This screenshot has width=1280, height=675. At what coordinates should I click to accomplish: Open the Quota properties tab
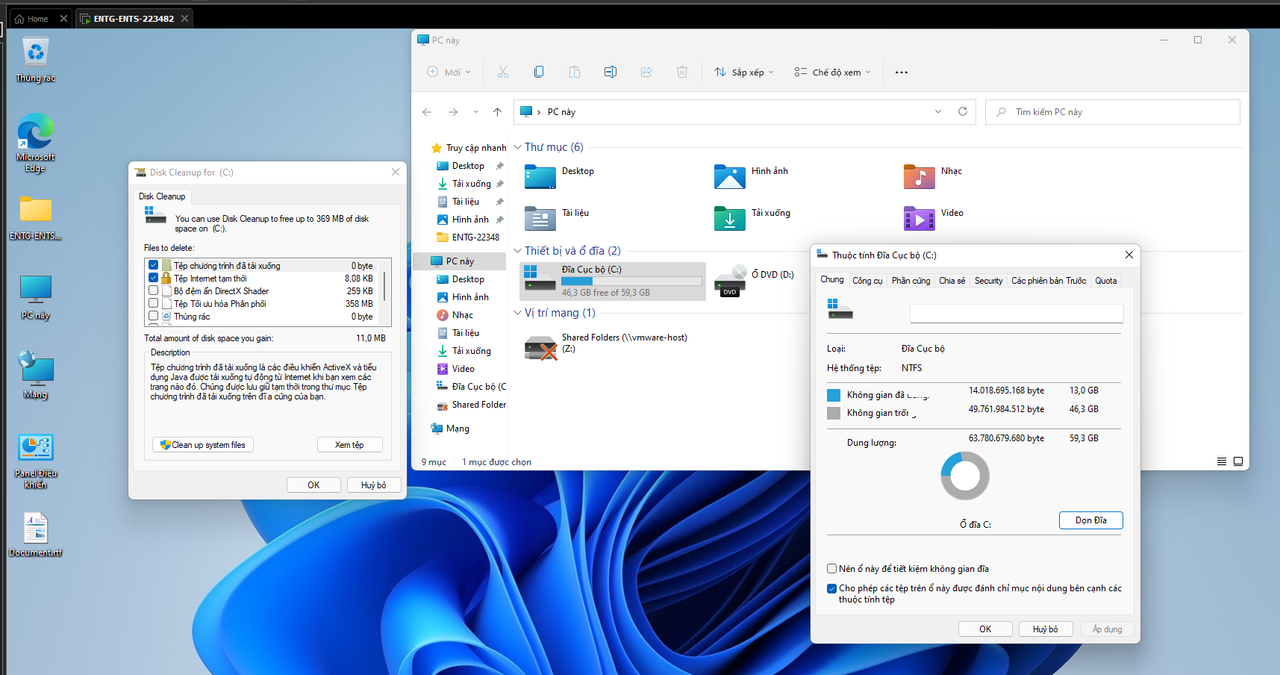click(1105, 281)
